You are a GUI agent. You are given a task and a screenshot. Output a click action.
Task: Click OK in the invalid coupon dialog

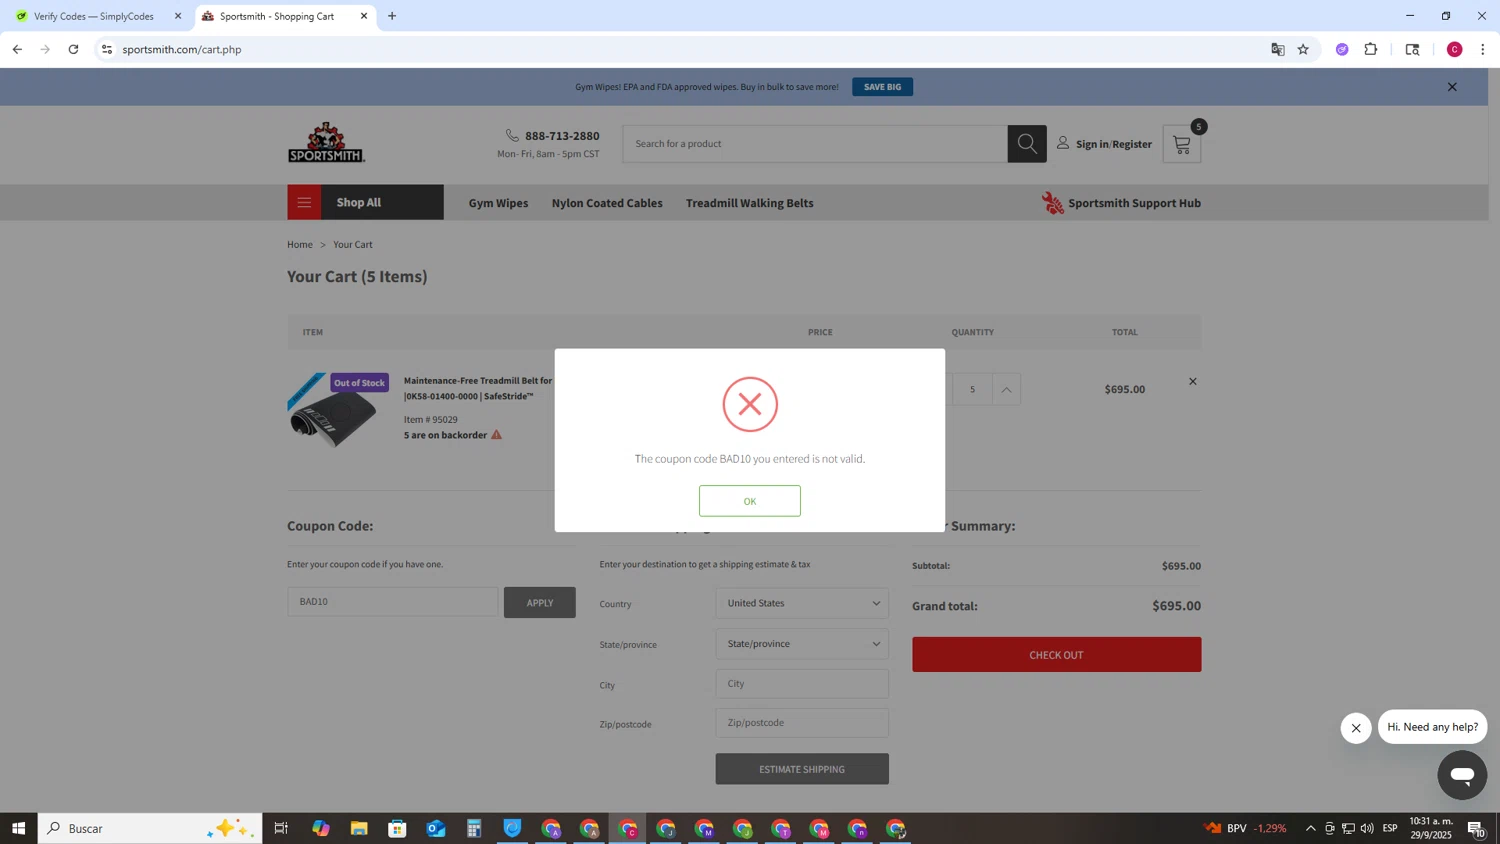[x=749, y=501]
